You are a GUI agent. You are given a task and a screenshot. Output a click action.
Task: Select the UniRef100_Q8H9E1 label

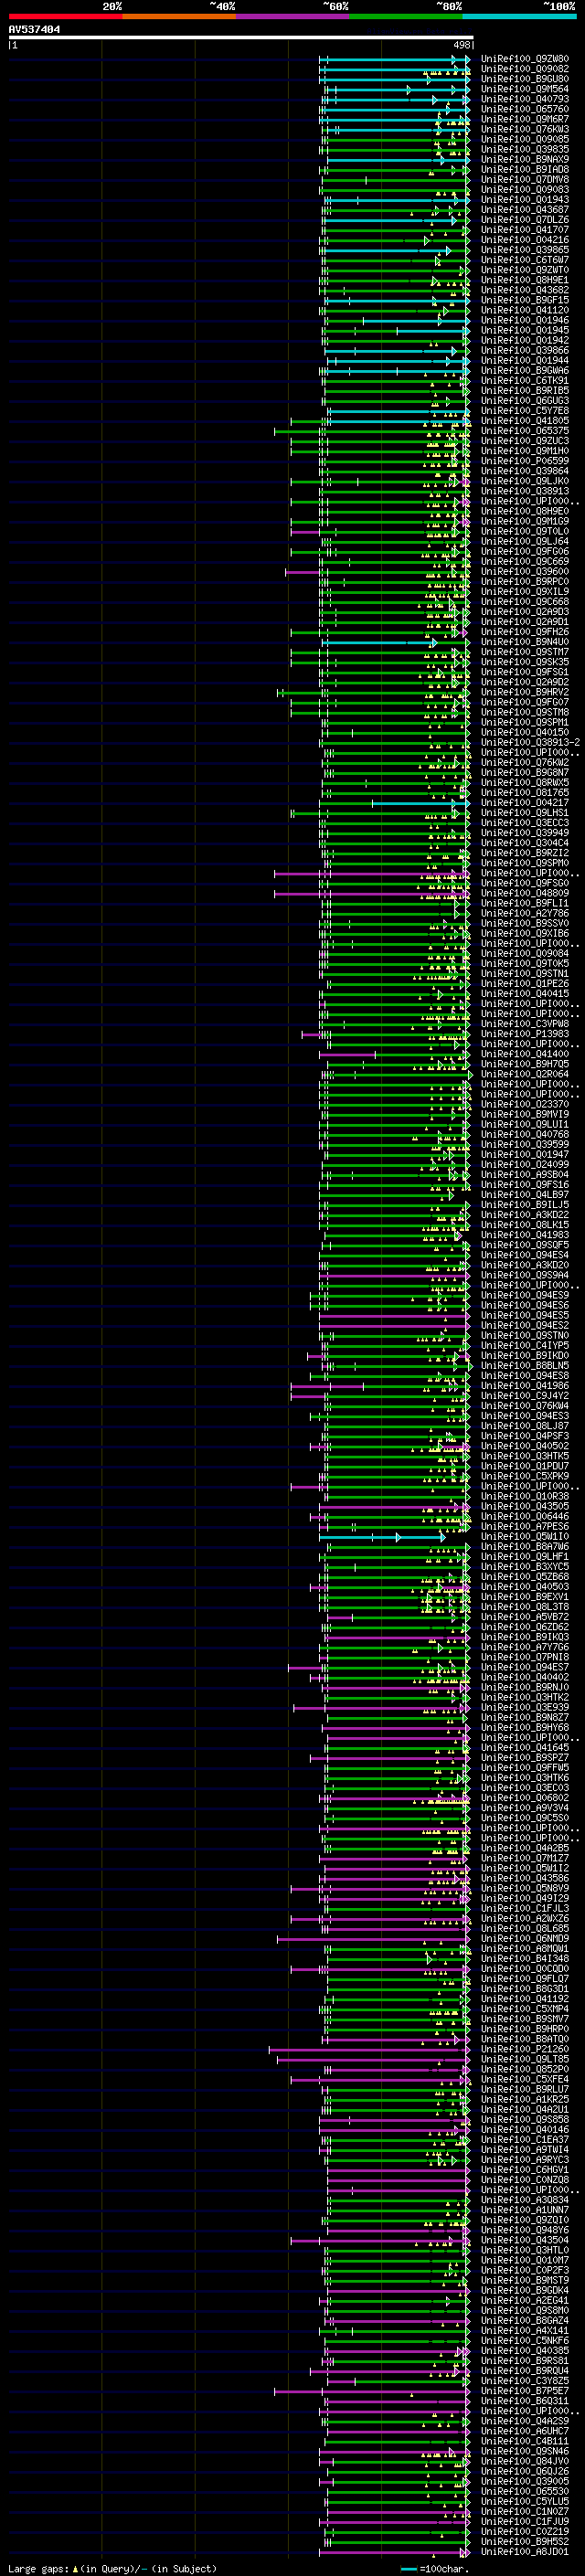tap(524, 280)
